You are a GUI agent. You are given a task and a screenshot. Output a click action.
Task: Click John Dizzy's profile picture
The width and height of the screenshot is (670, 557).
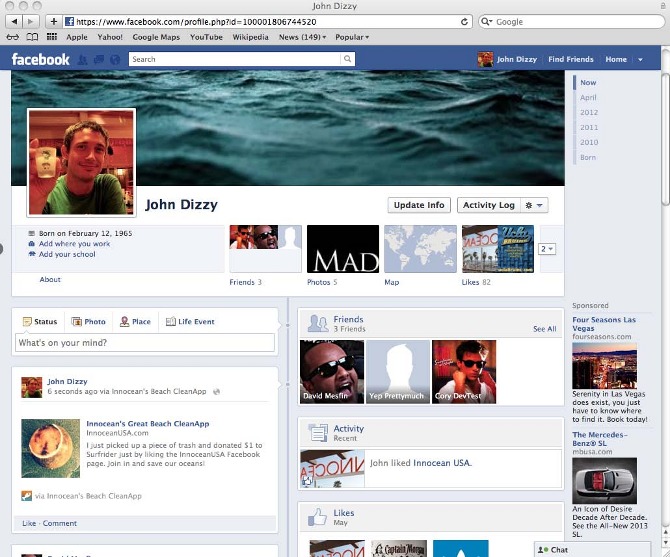pos(81,162)
